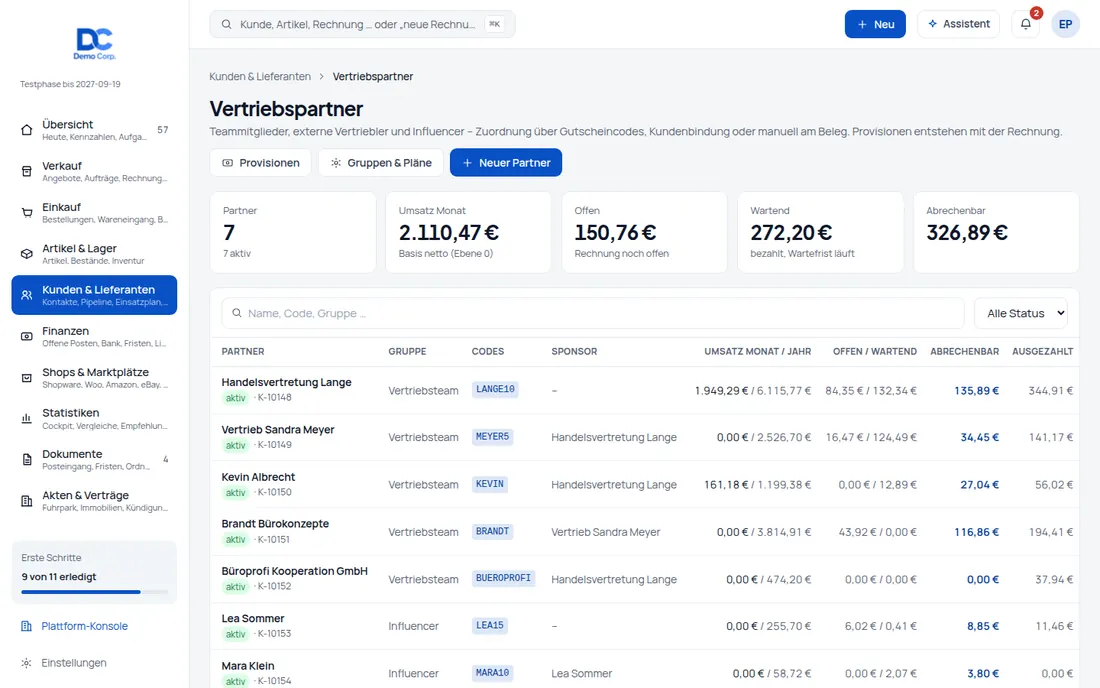The width and height of the screenshot is (1100, 688).
Task: Click the gear icon on Gruppen & Pläne
Action: [x=336, y=163]
